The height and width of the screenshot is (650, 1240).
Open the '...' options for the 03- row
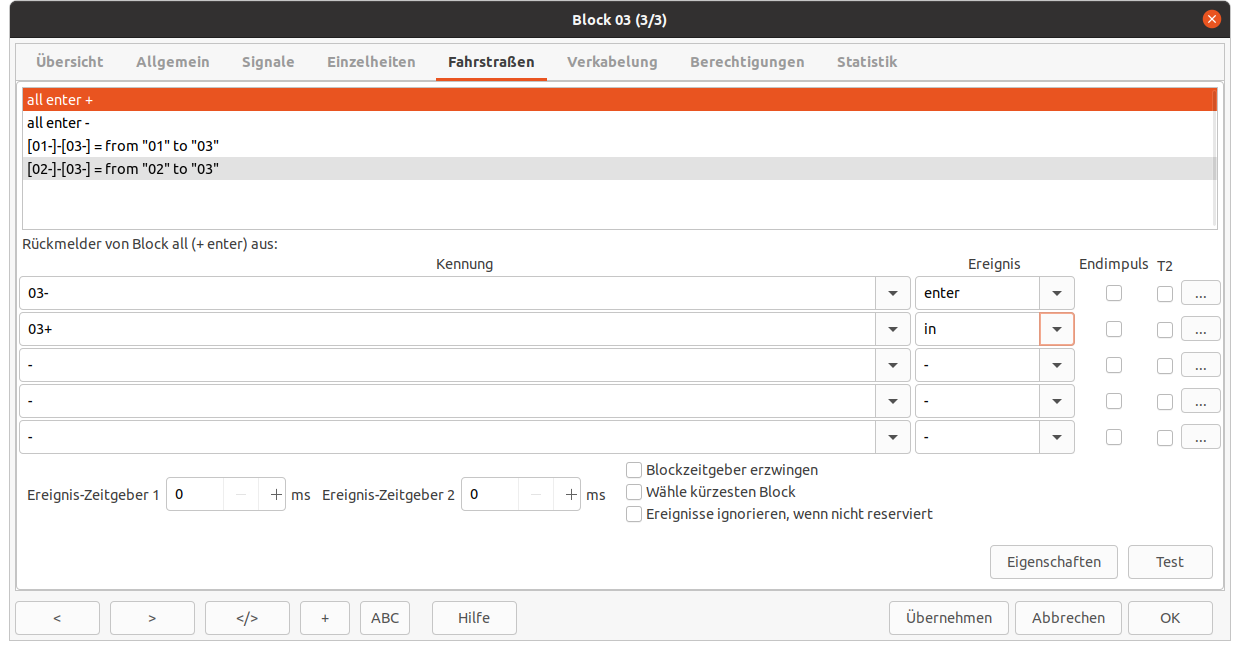click(1200, 293)
